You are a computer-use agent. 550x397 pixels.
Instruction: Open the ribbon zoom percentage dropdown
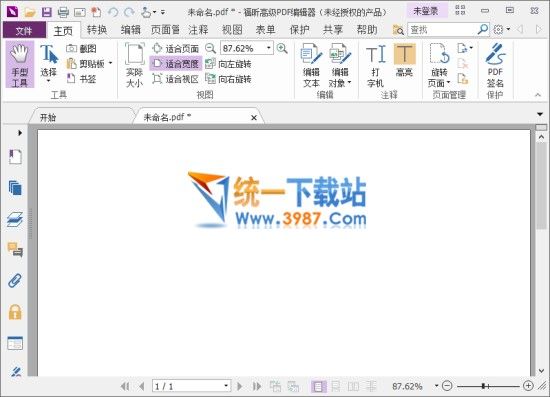click(x=269, y=48)
